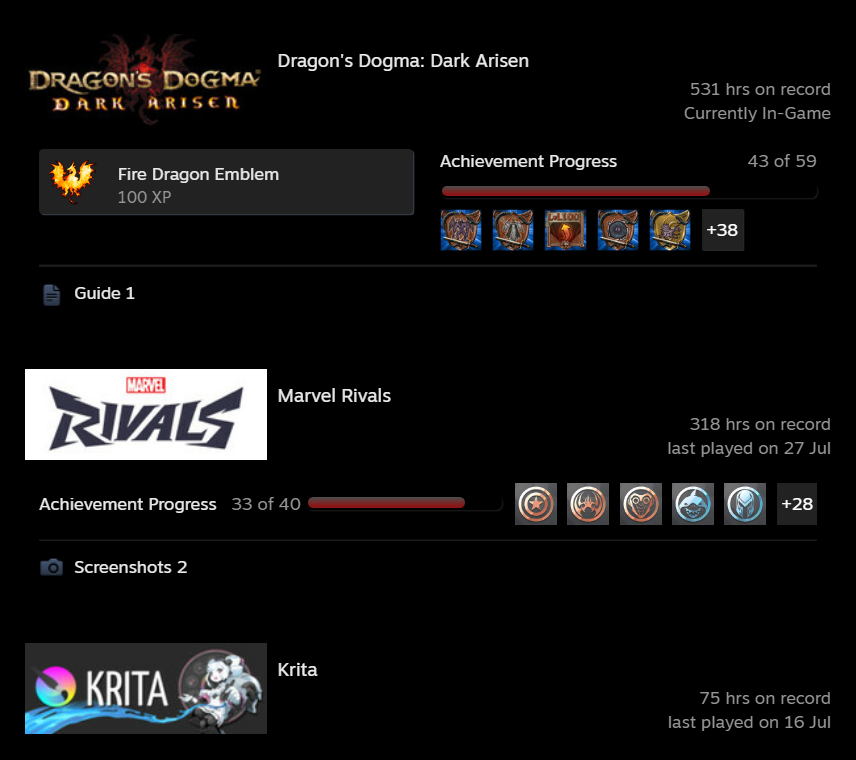Open the Krita banner image

[146, 688]
